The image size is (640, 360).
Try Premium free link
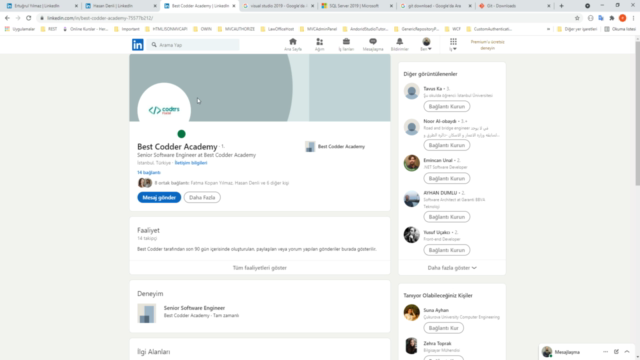487,45
